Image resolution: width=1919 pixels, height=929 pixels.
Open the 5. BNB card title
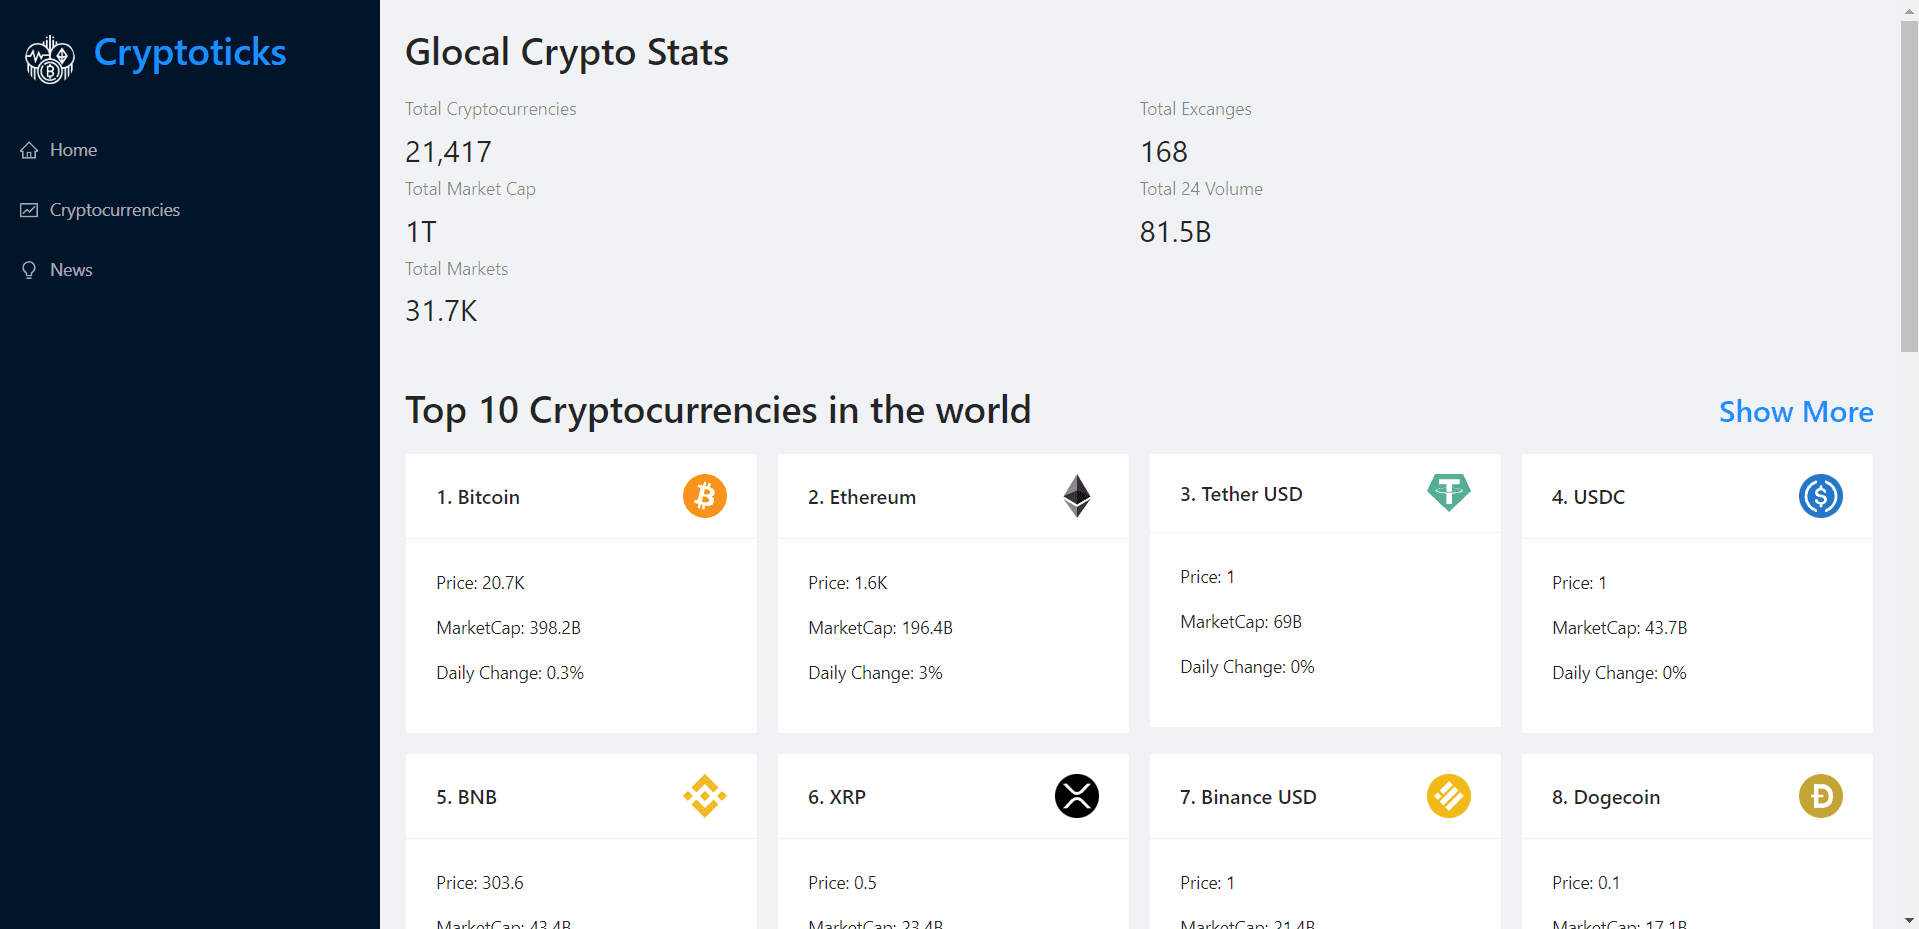(466, 797)
